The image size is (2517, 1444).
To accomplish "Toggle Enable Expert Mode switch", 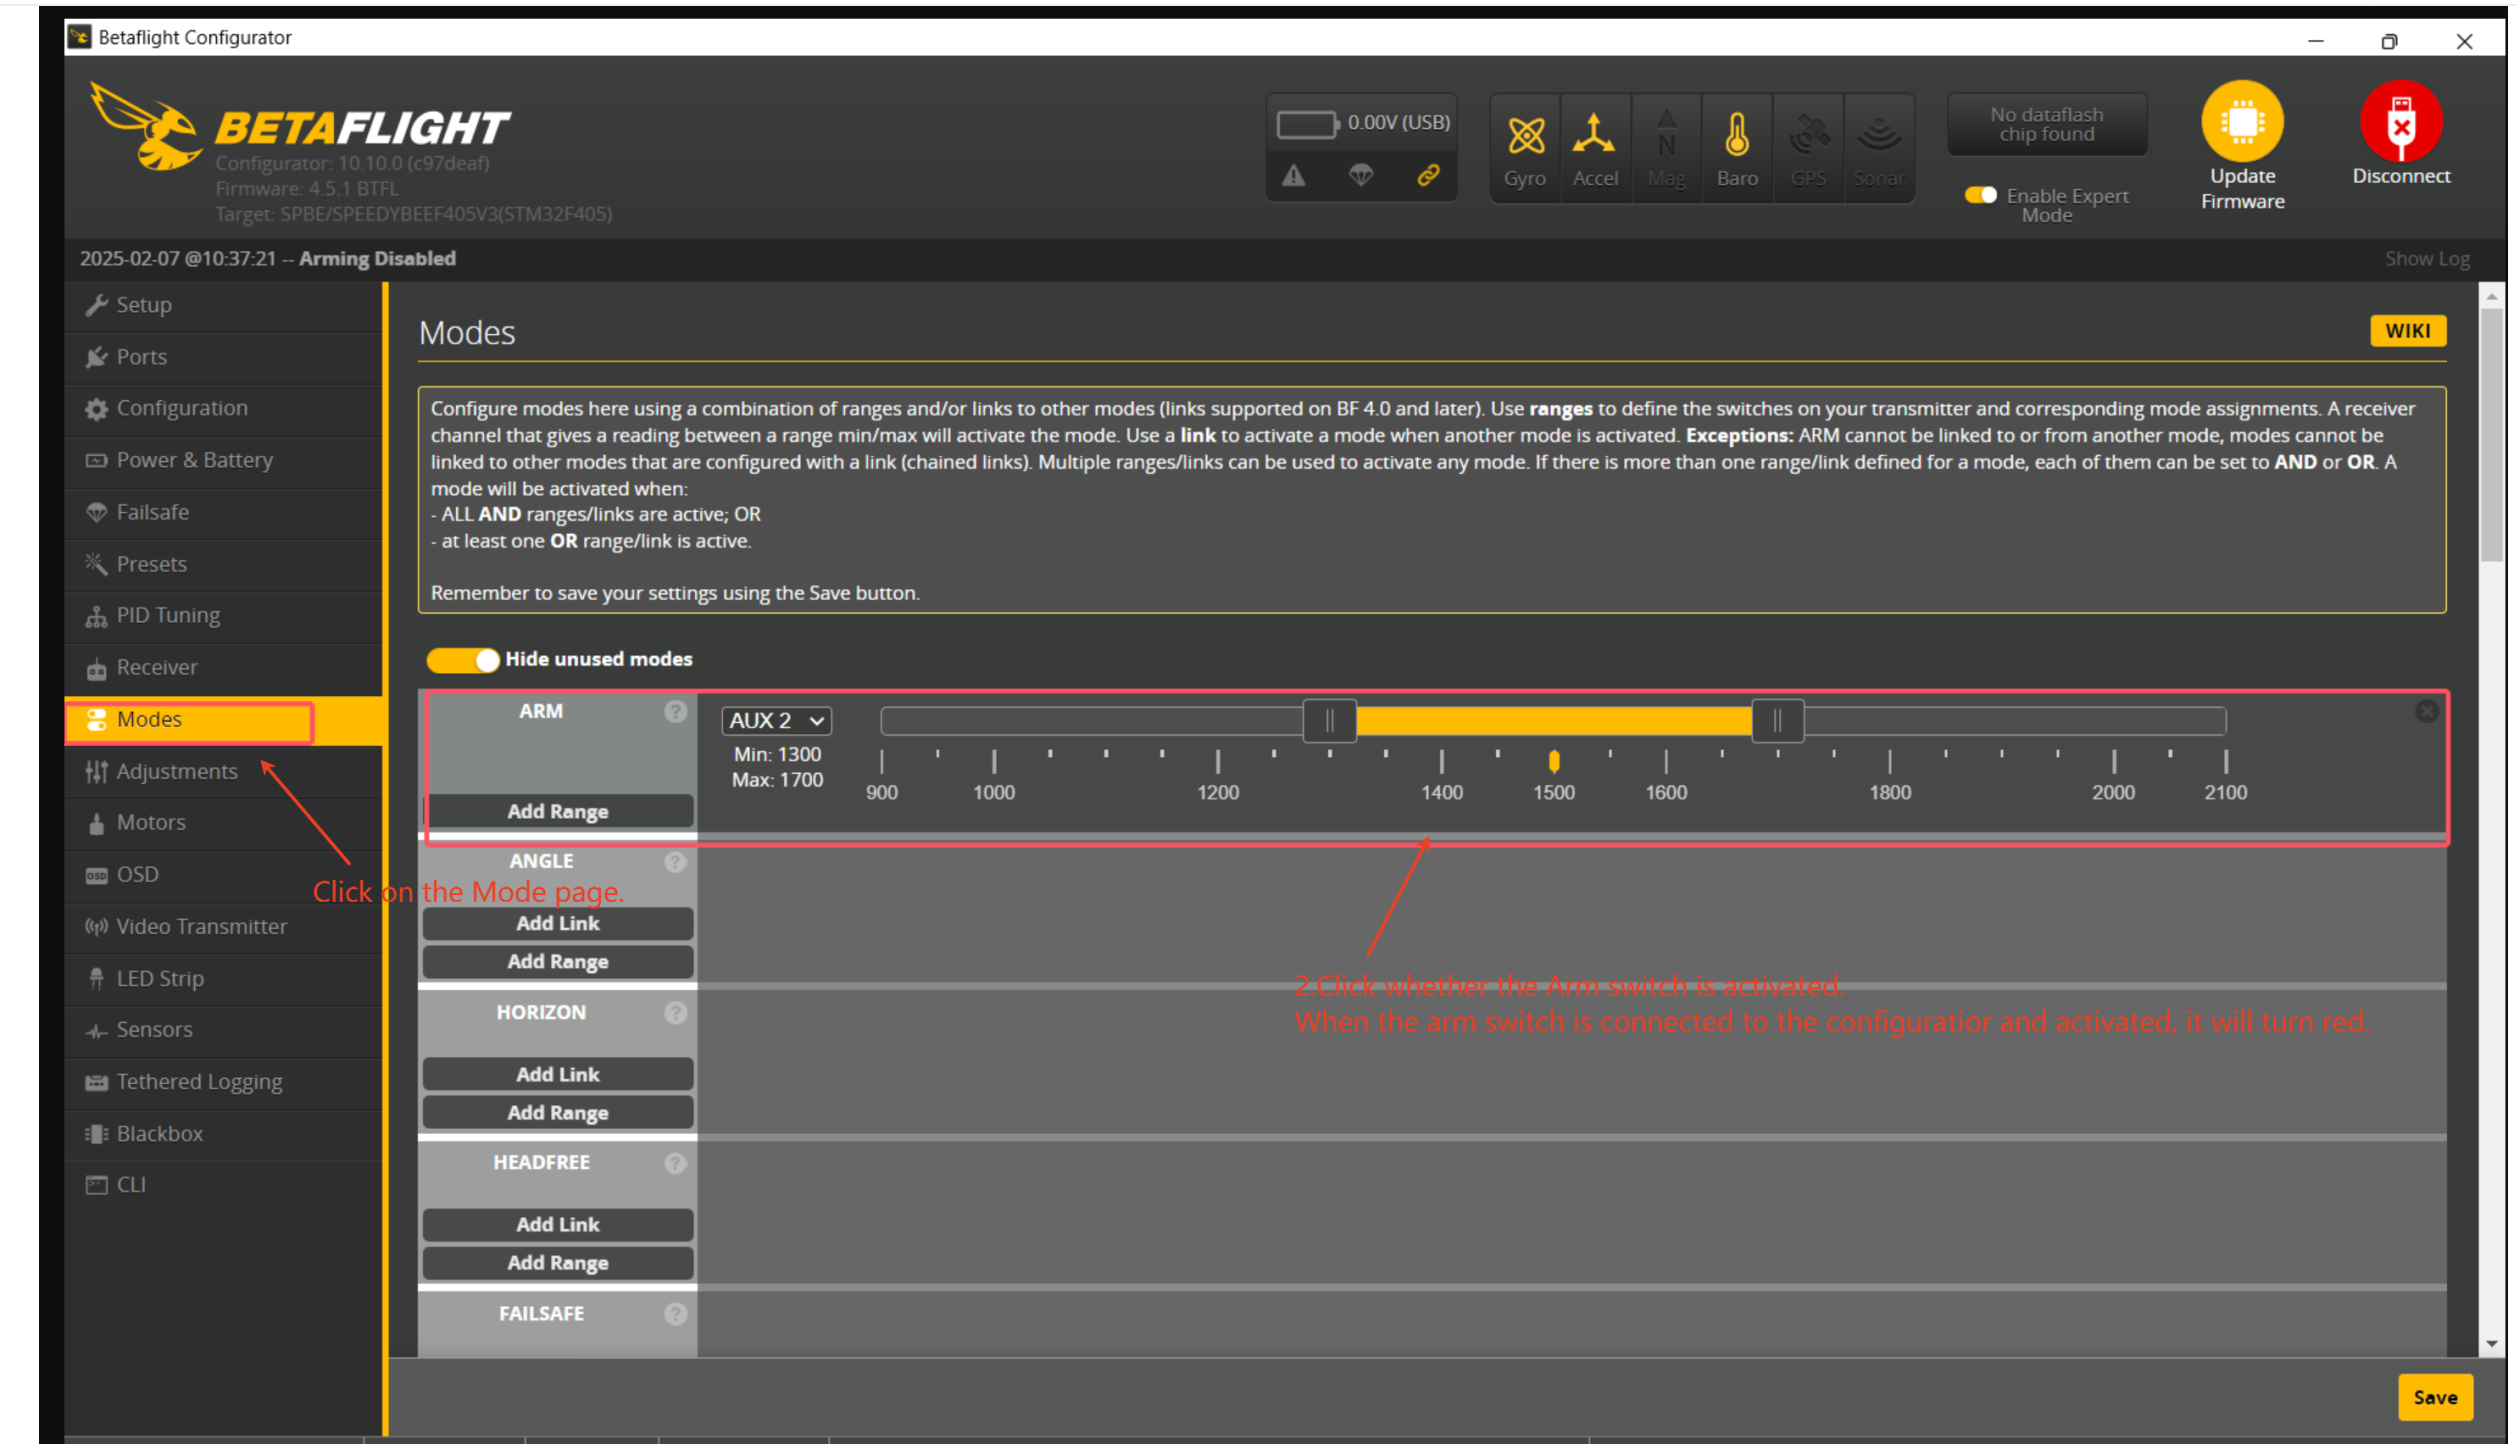I will point(1980,196).
